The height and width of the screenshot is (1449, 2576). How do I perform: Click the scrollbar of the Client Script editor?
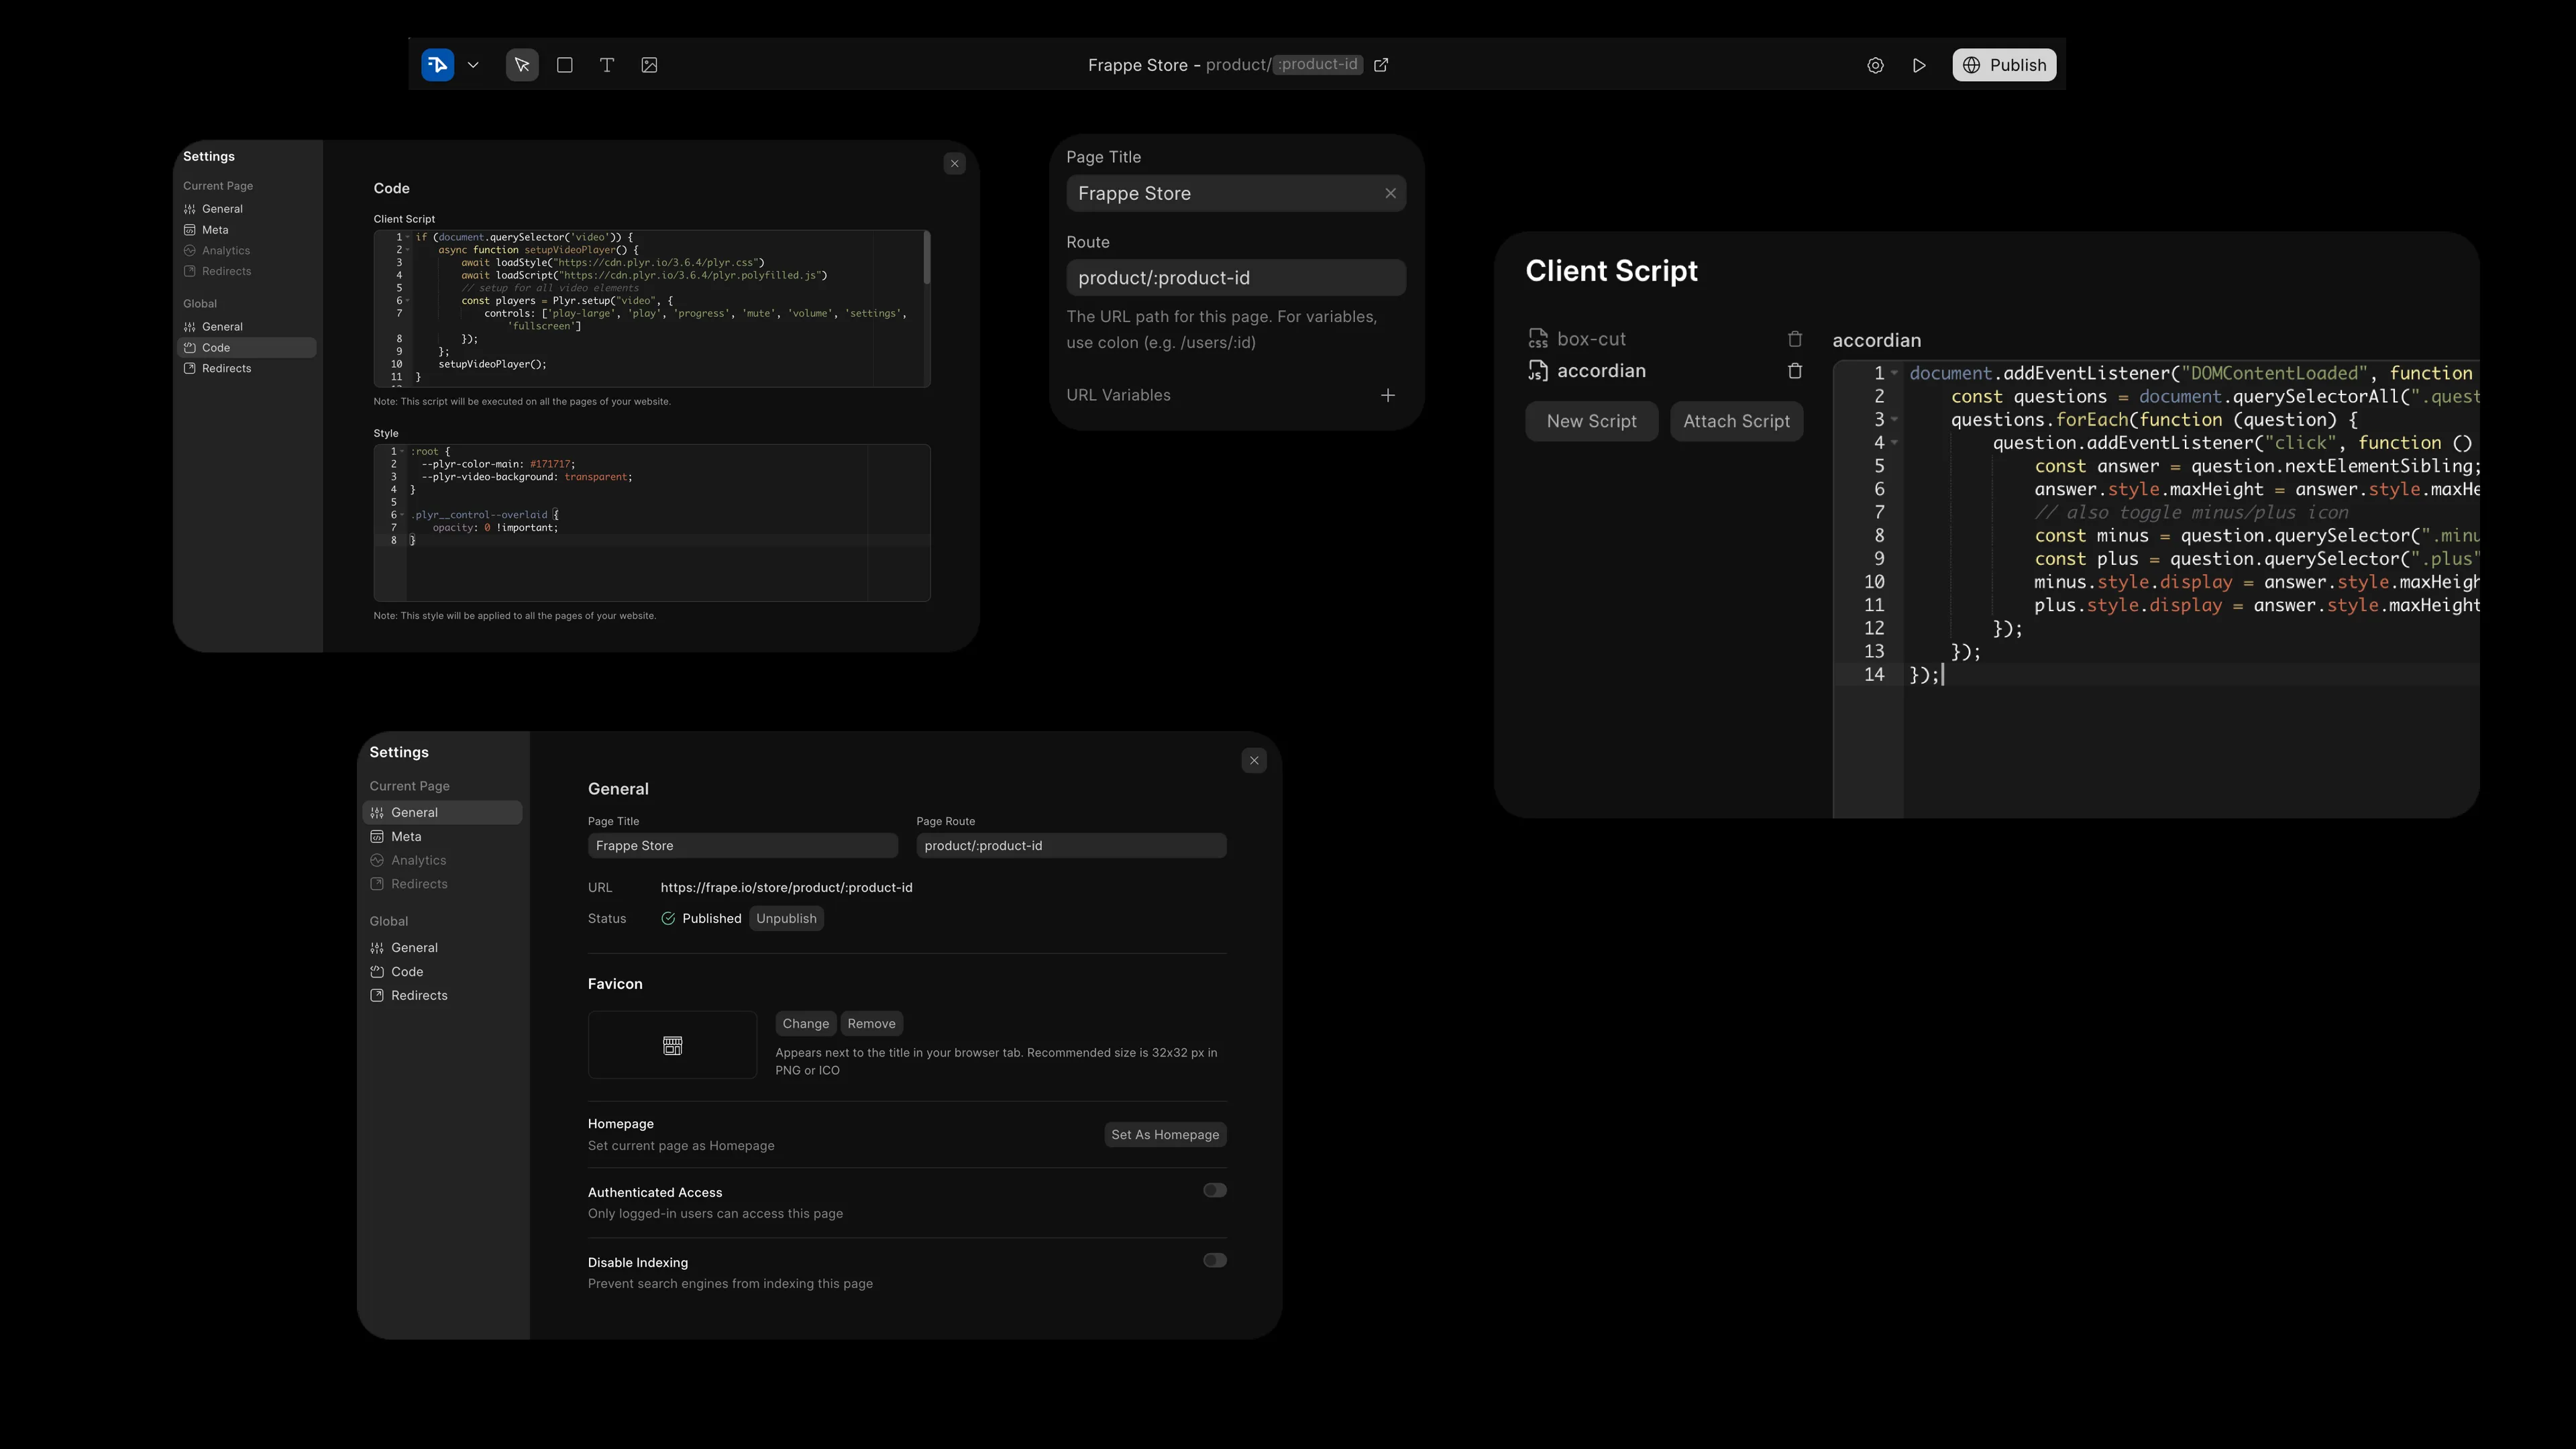click(927, 258)
